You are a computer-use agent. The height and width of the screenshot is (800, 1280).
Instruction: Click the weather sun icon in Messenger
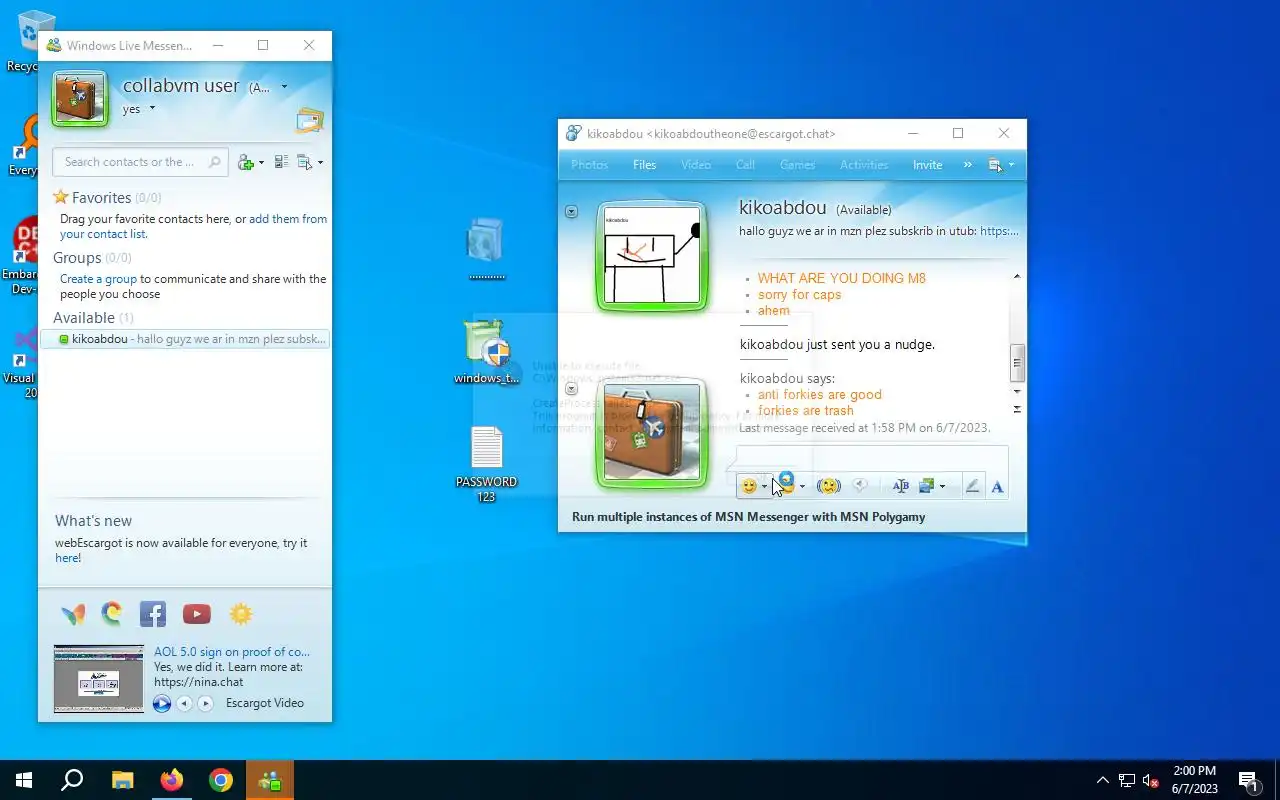pos(241,614)
